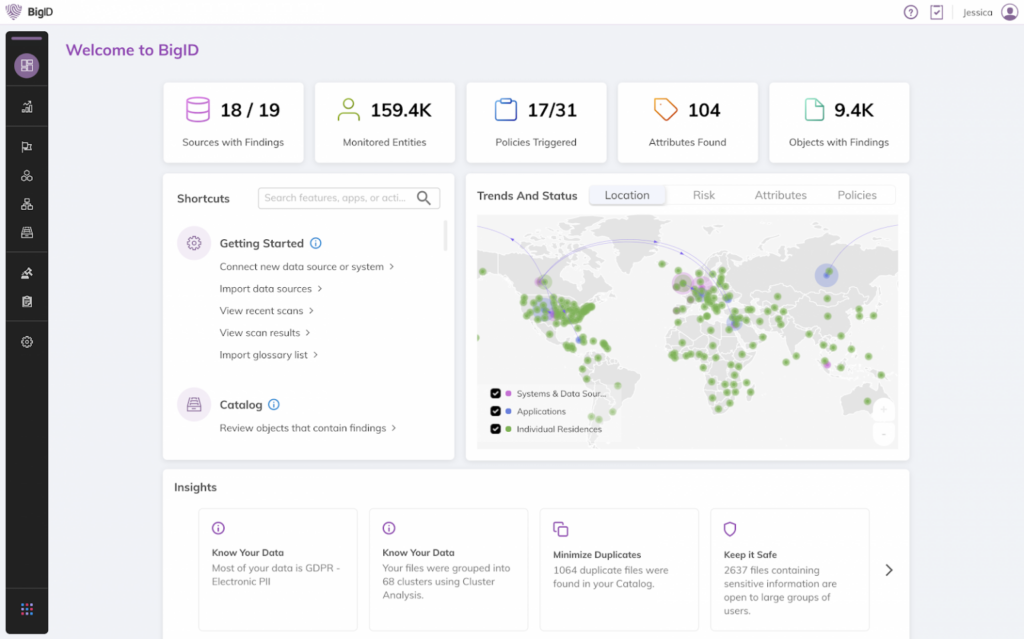Click chevron next to View scan results
This screenshot has height=639, width=1024.
click(x=308, y=333)
